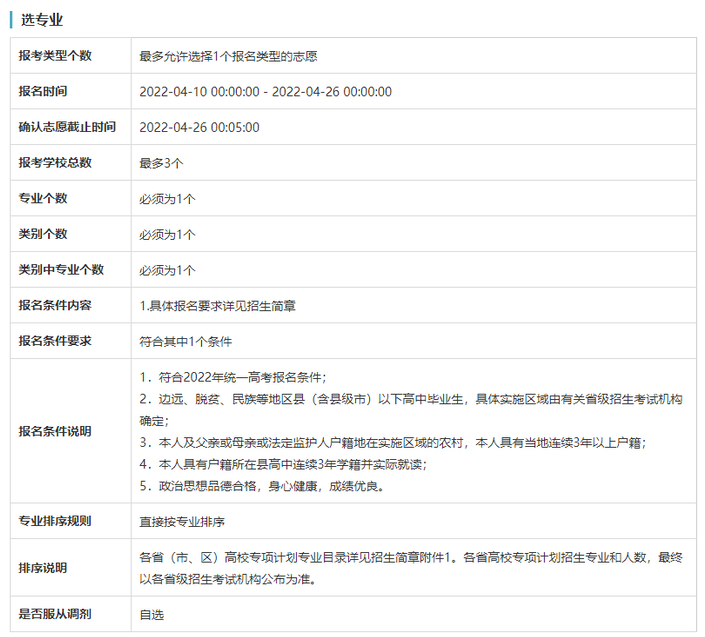705x637 pixels.
Task: Click the 是否服从调剂 label
Action: tap(55, 614)
